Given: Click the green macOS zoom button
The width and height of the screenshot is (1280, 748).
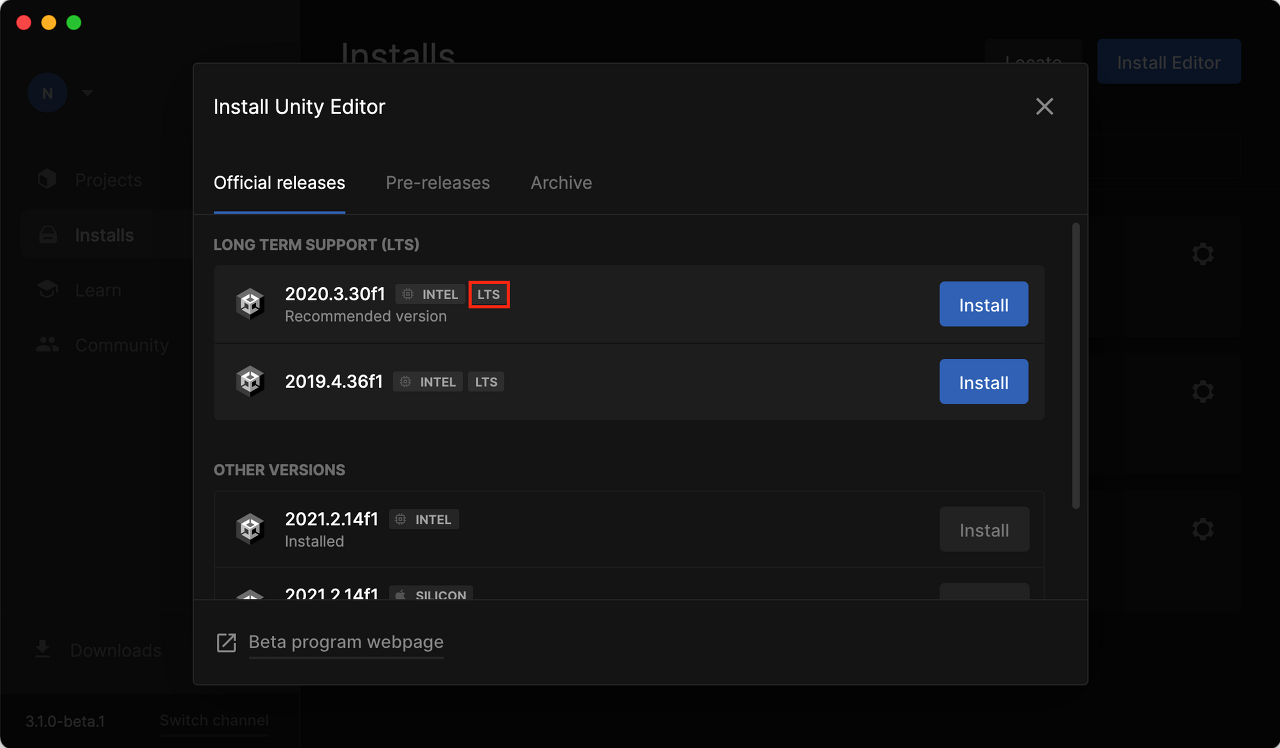Looking at the screenshot, I should 73,22.
